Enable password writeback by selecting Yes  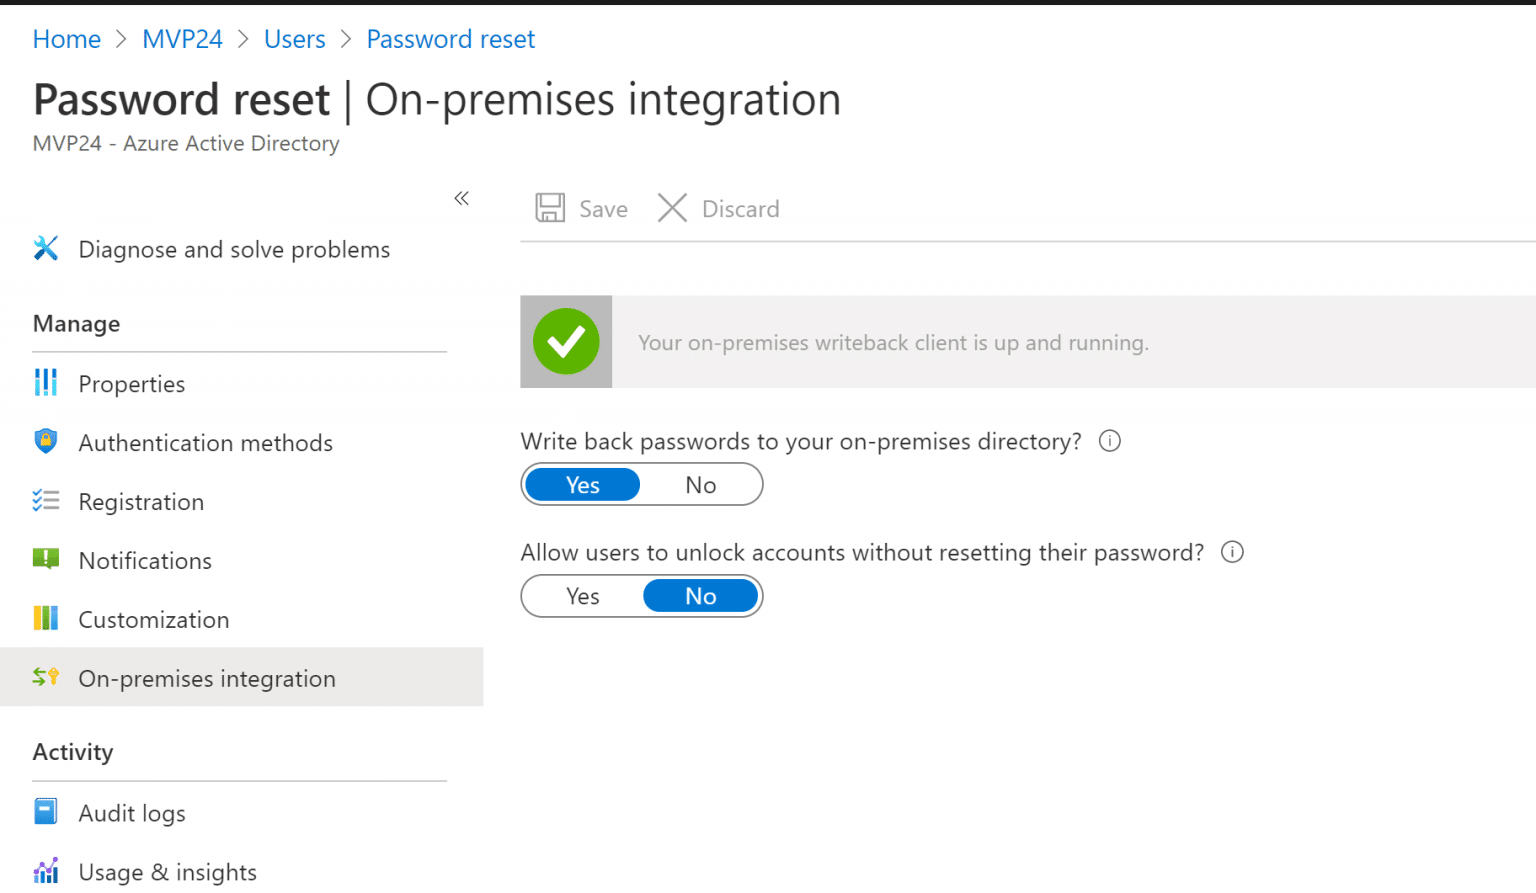582,484
